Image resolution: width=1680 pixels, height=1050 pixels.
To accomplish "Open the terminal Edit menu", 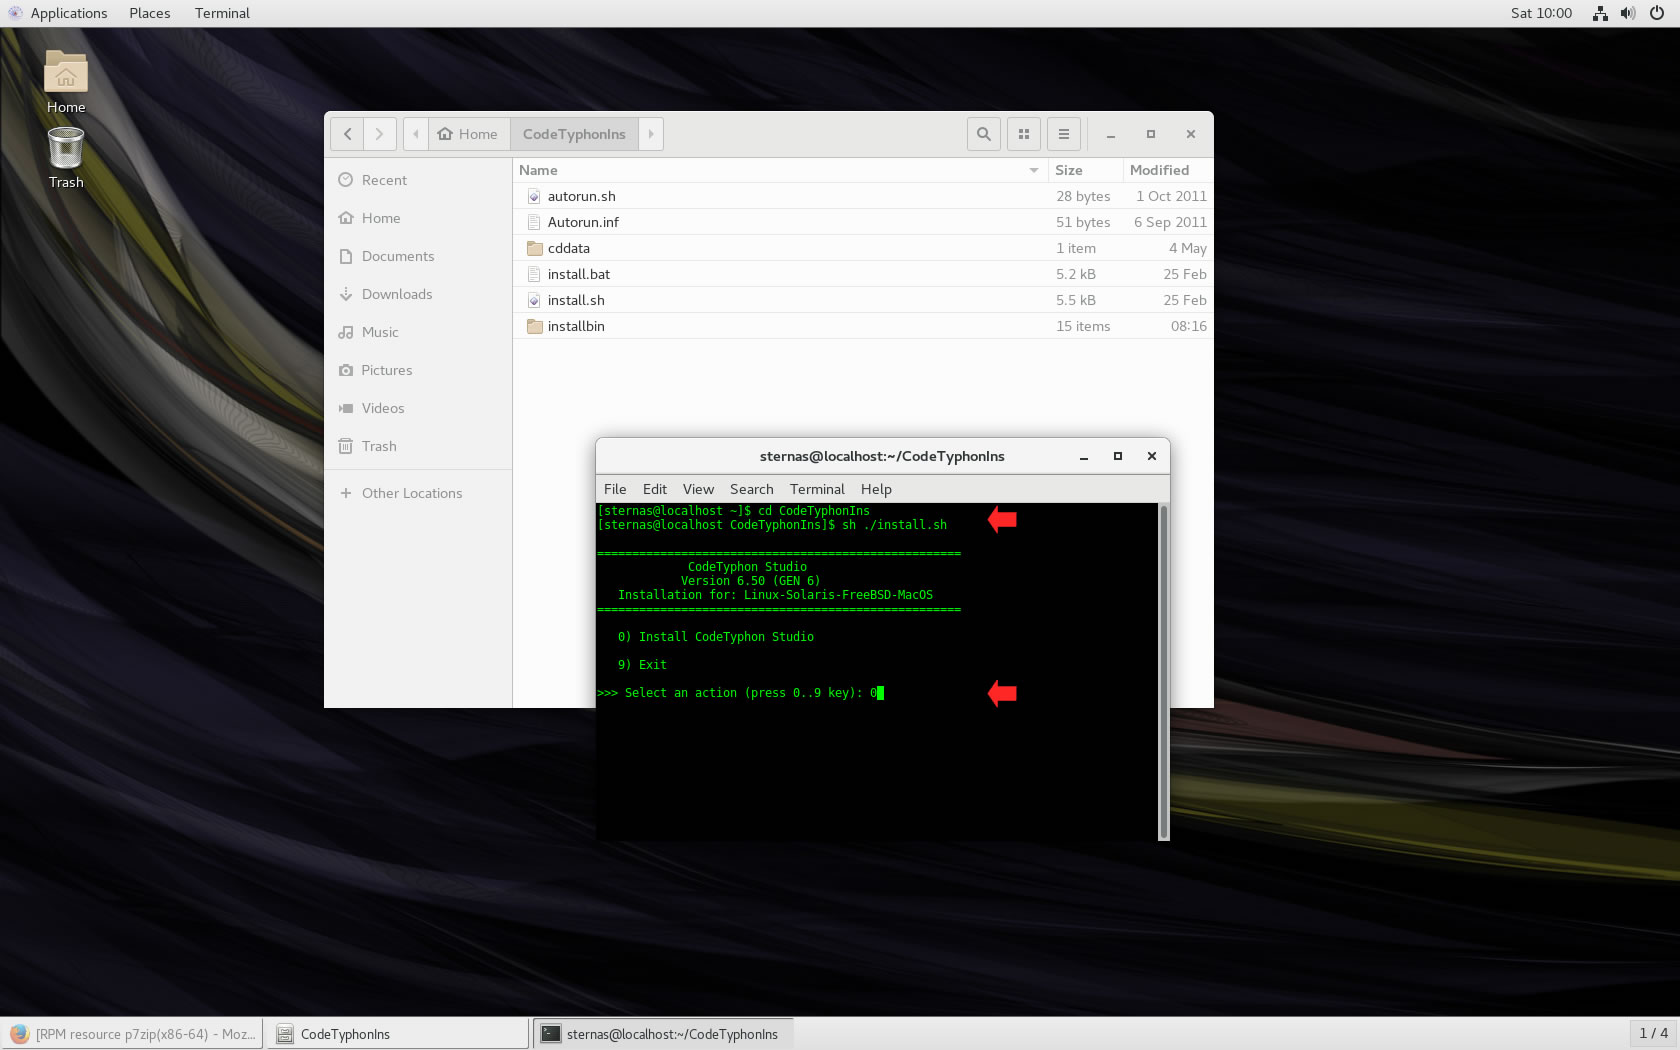I will tap(655, 489).
